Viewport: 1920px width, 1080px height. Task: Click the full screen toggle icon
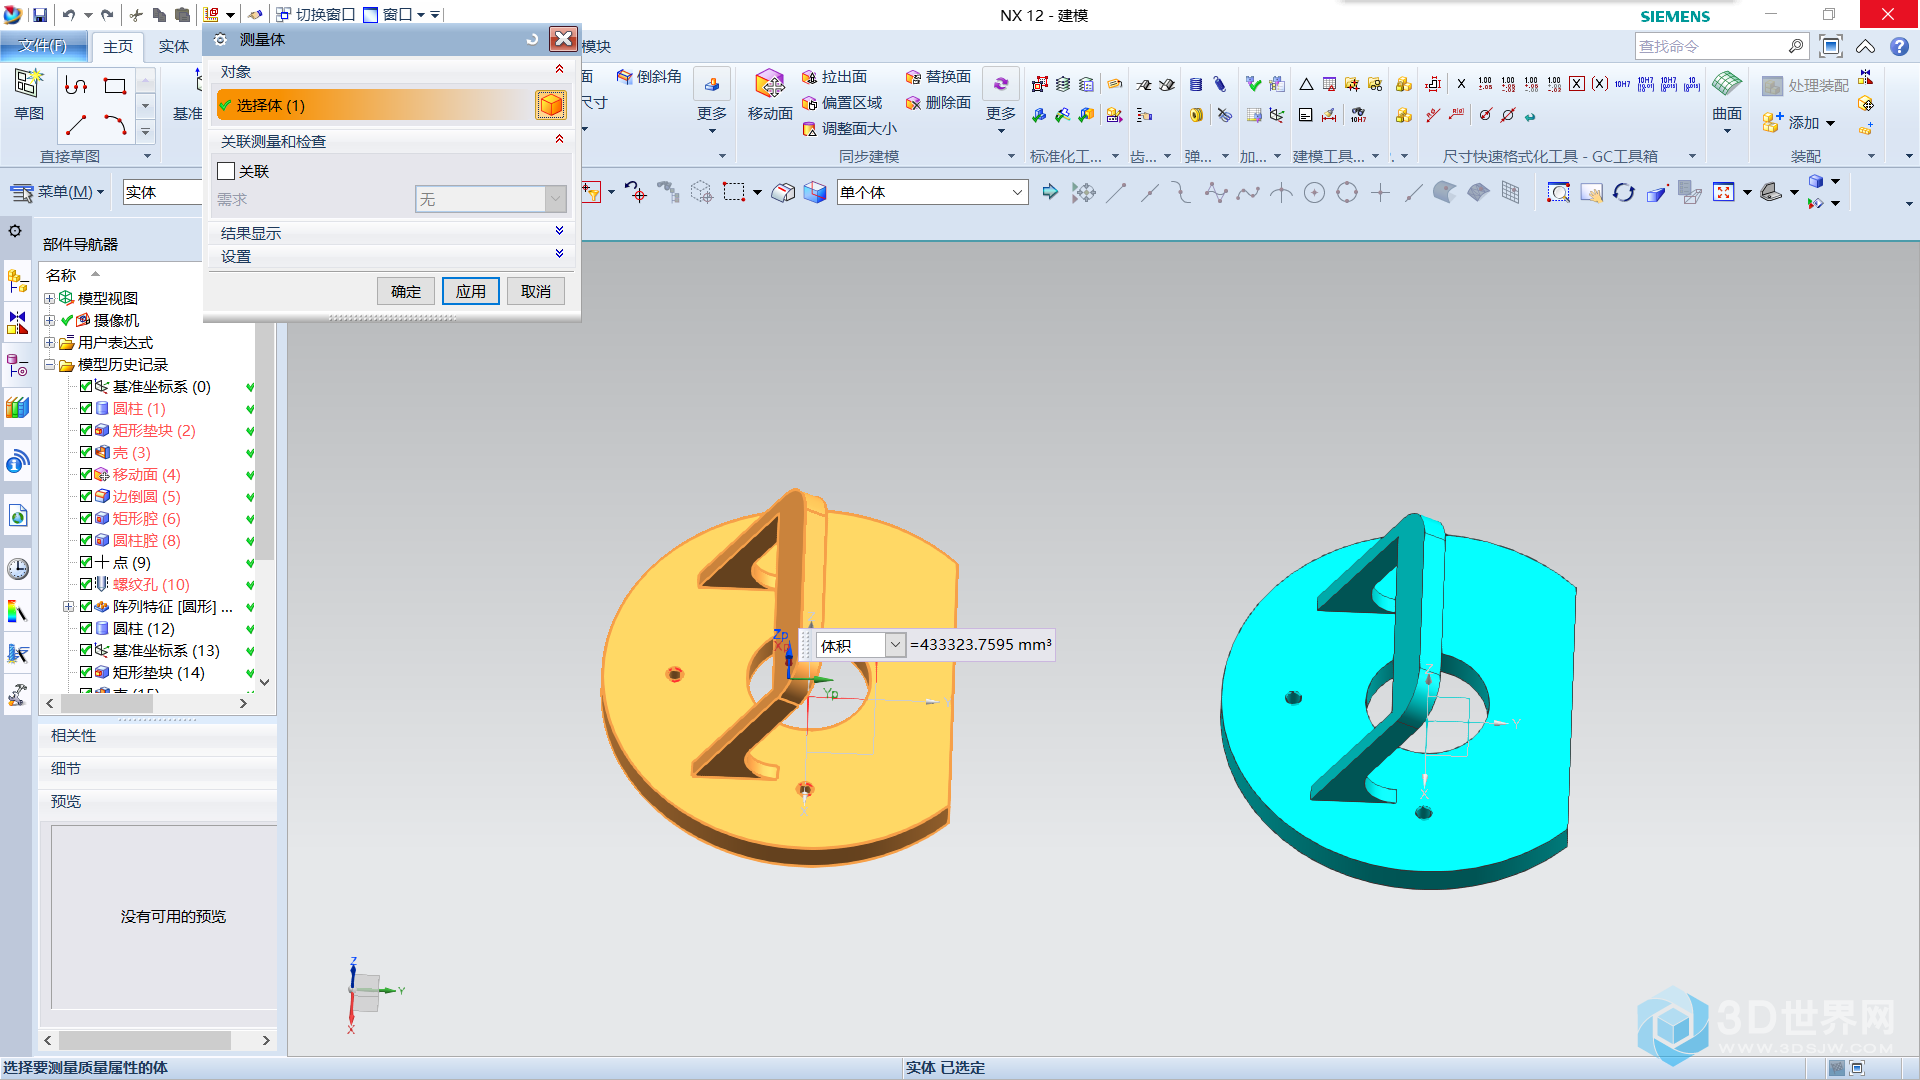[1831, 46]
